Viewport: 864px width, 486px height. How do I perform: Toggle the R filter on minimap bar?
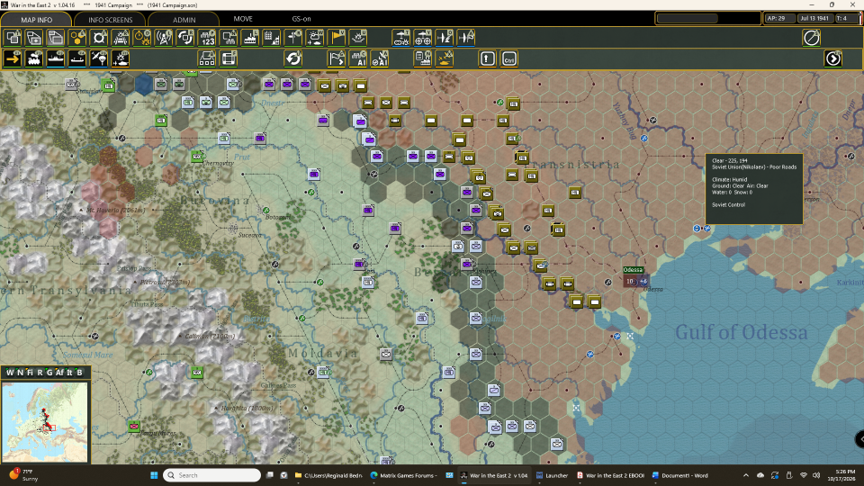click(x=40, y=372)
